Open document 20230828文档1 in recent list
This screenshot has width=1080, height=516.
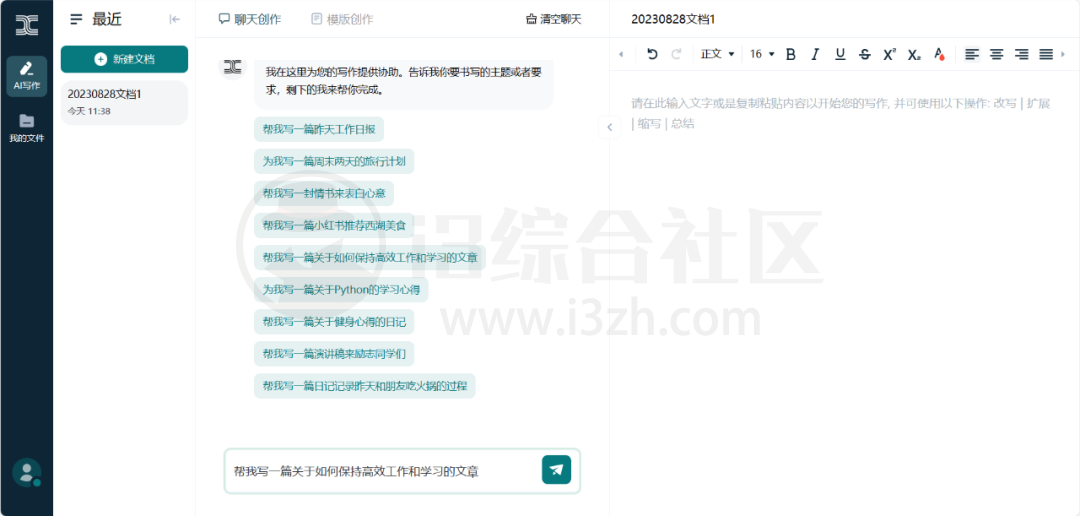(124, 103)
